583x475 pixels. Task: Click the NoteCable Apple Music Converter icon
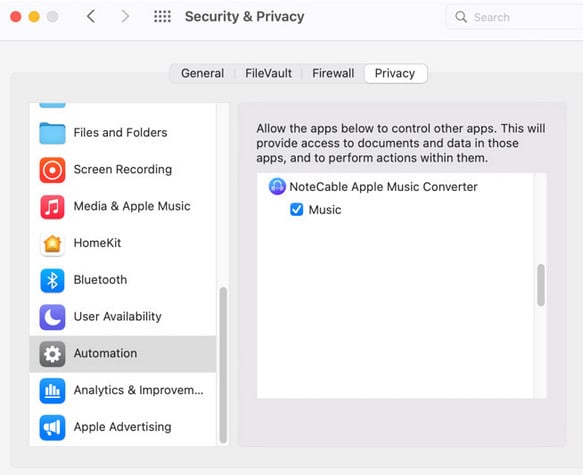click(x=277, y=187)
